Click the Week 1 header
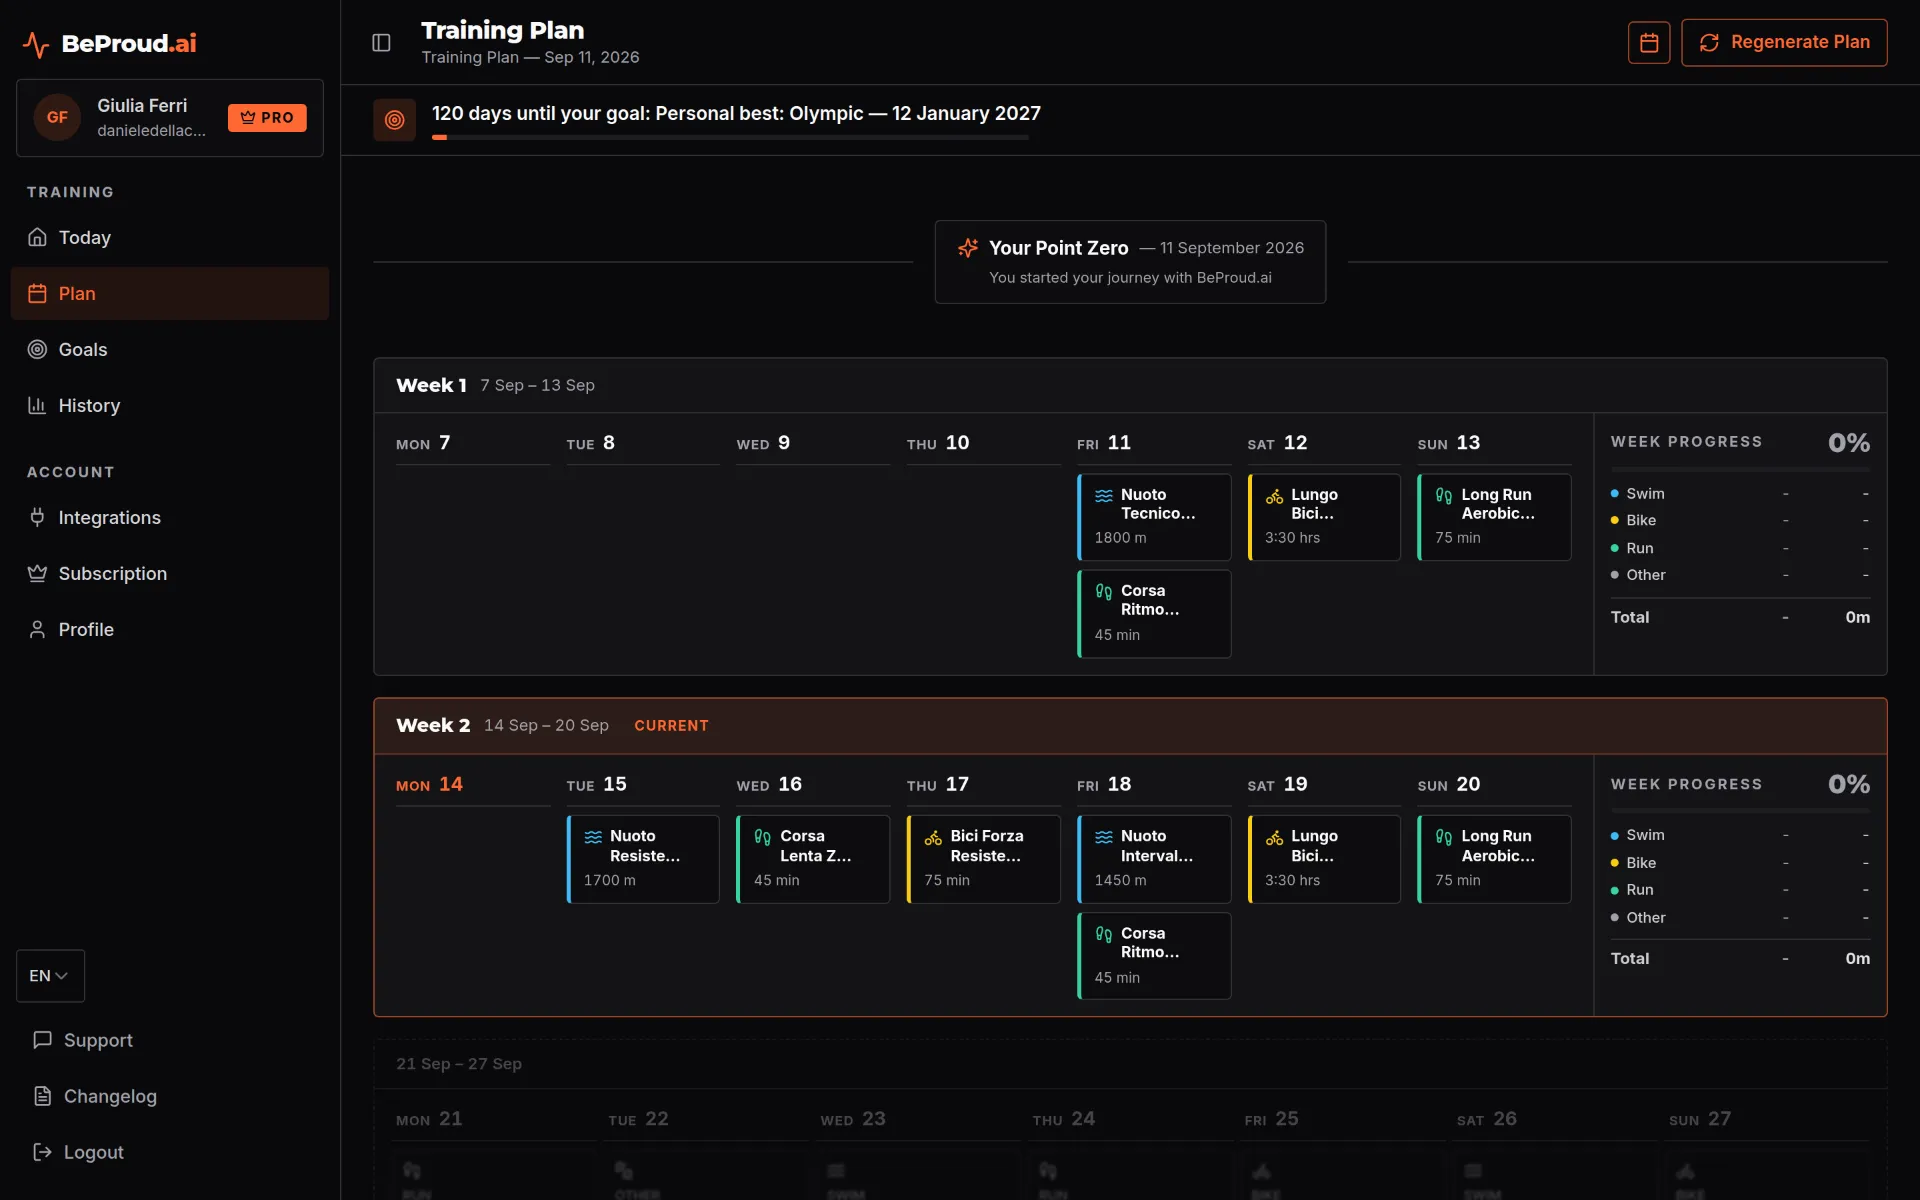 tap(1130, 385)
